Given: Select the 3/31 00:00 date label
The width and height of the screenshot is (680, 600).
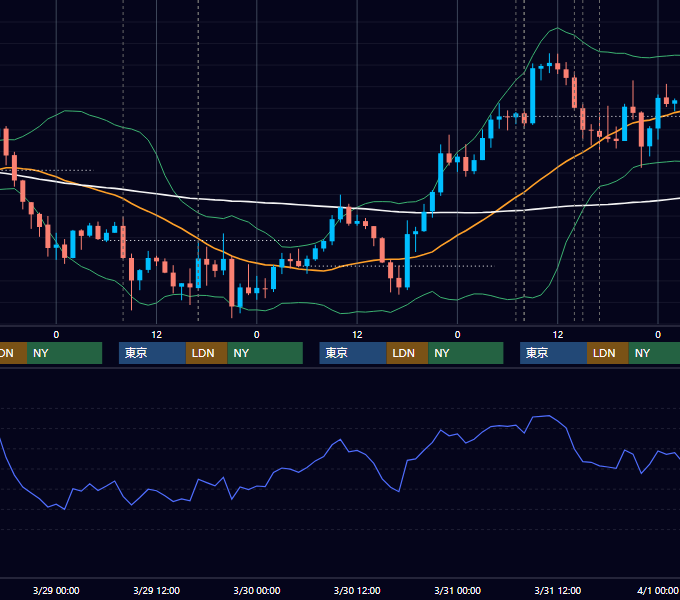Looking at the screenshot, I should 458,590.
